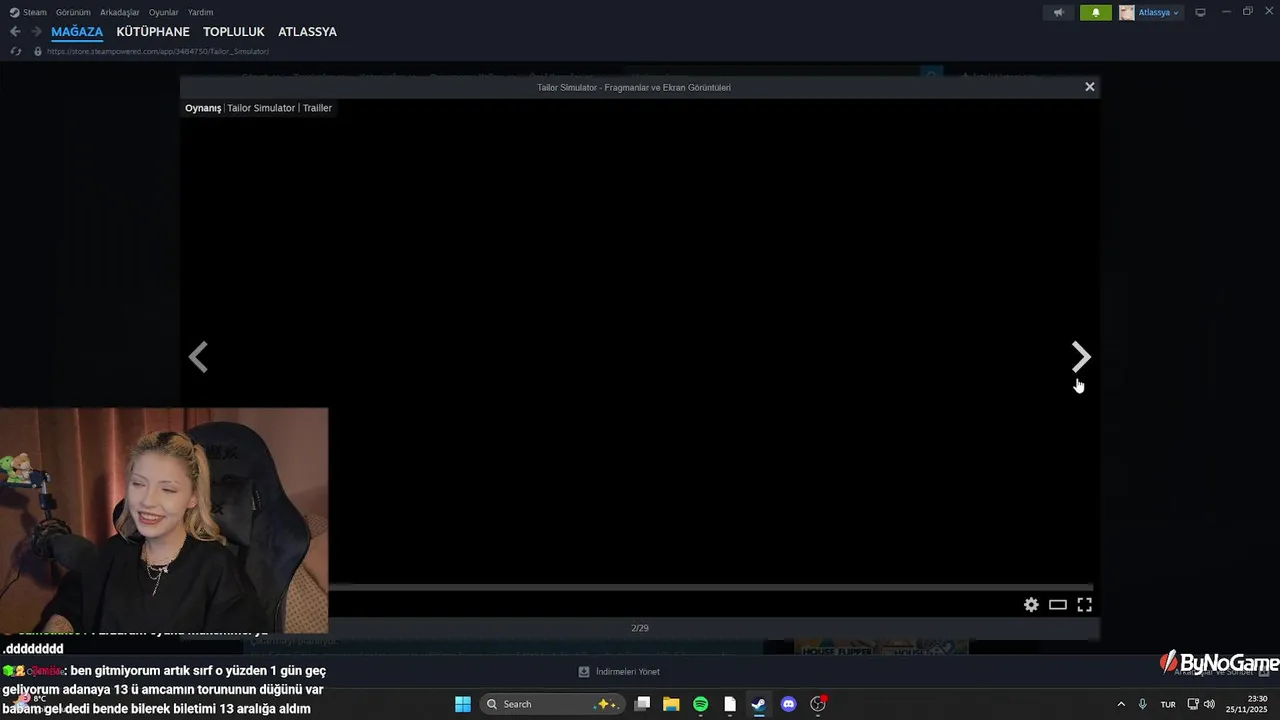Open the Arkadaşlar menu
This screenshot has width=1280, height=720.
point(120,12)
